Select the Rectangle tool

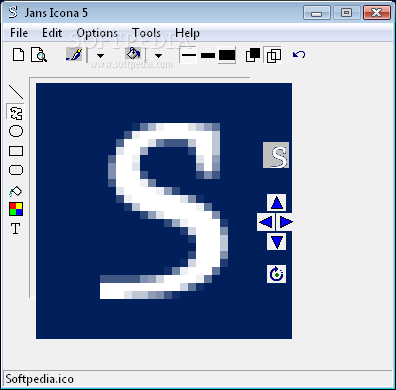(16, 151)
